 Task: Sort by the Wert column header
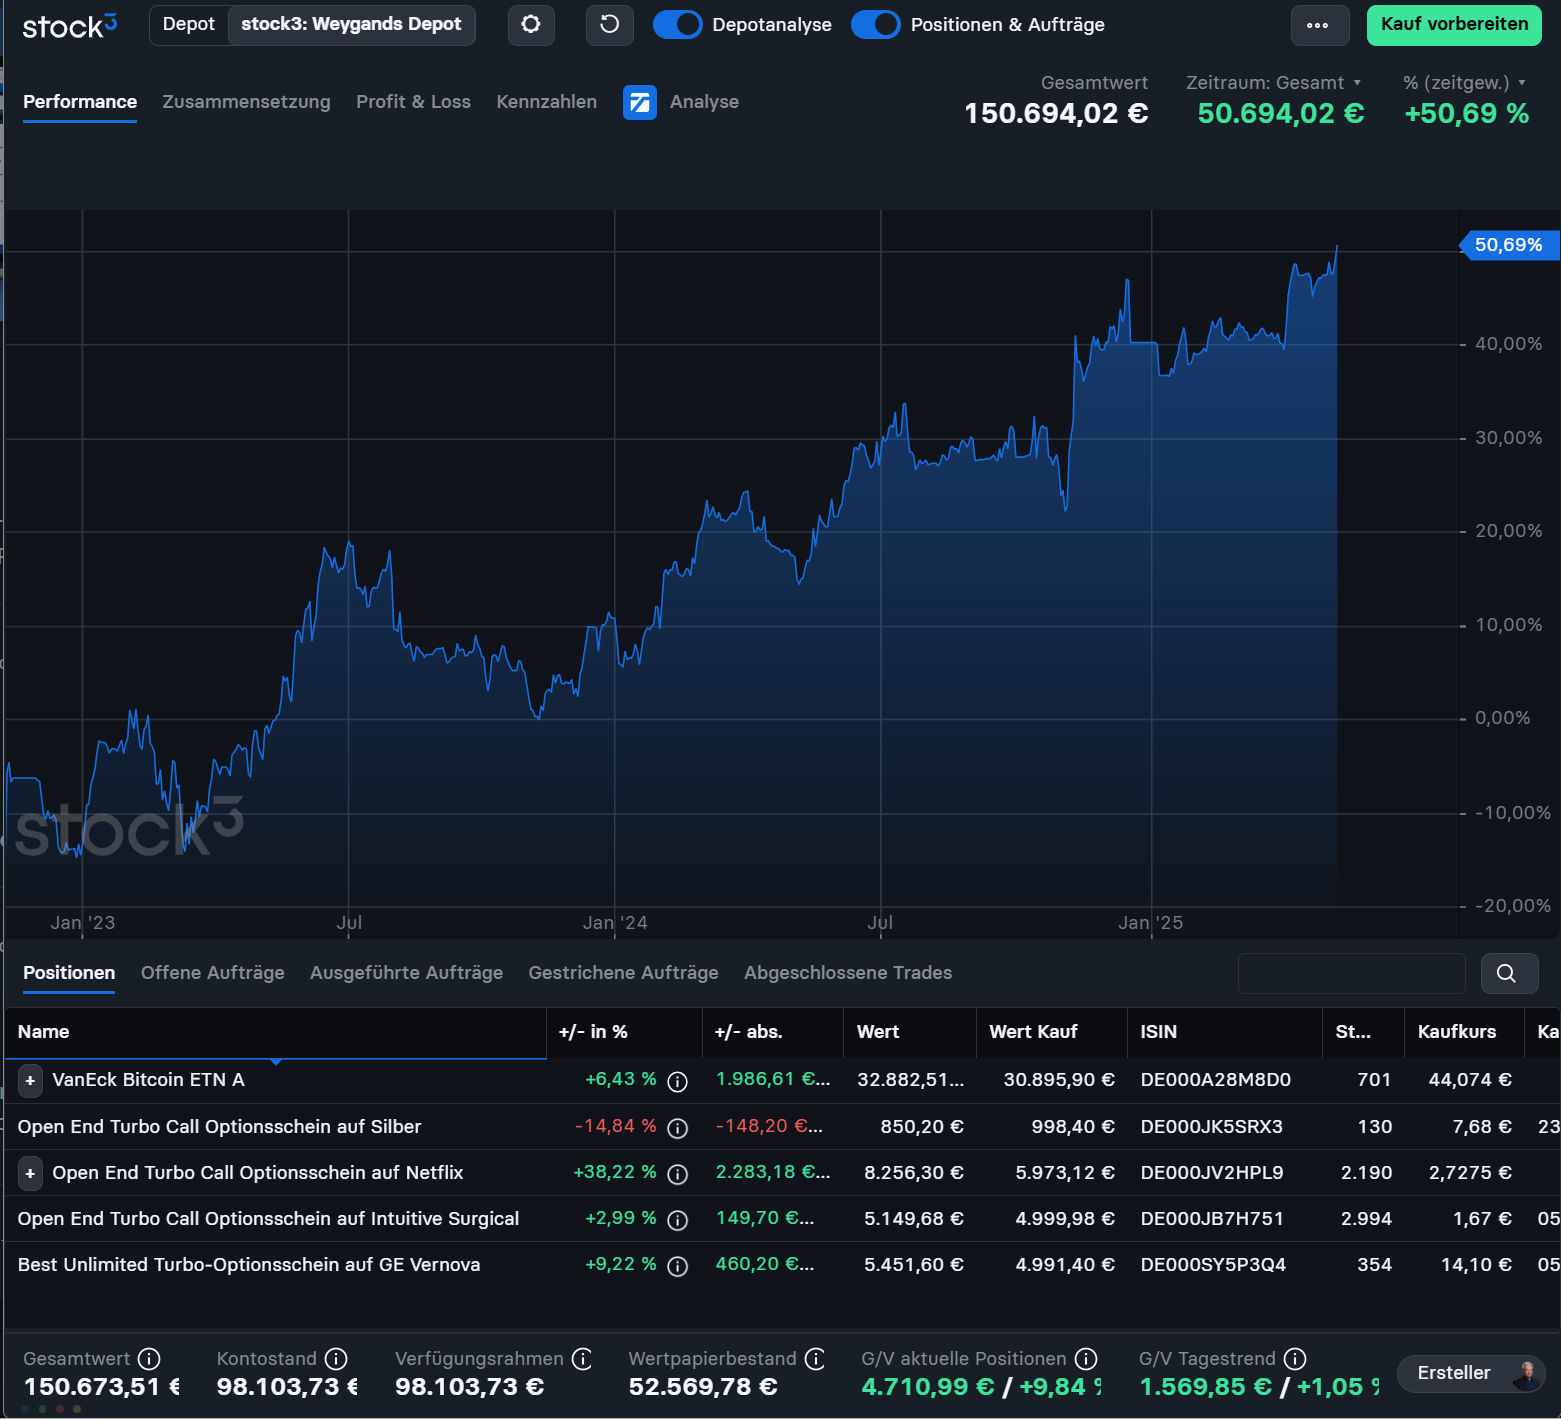(910, 1032)
